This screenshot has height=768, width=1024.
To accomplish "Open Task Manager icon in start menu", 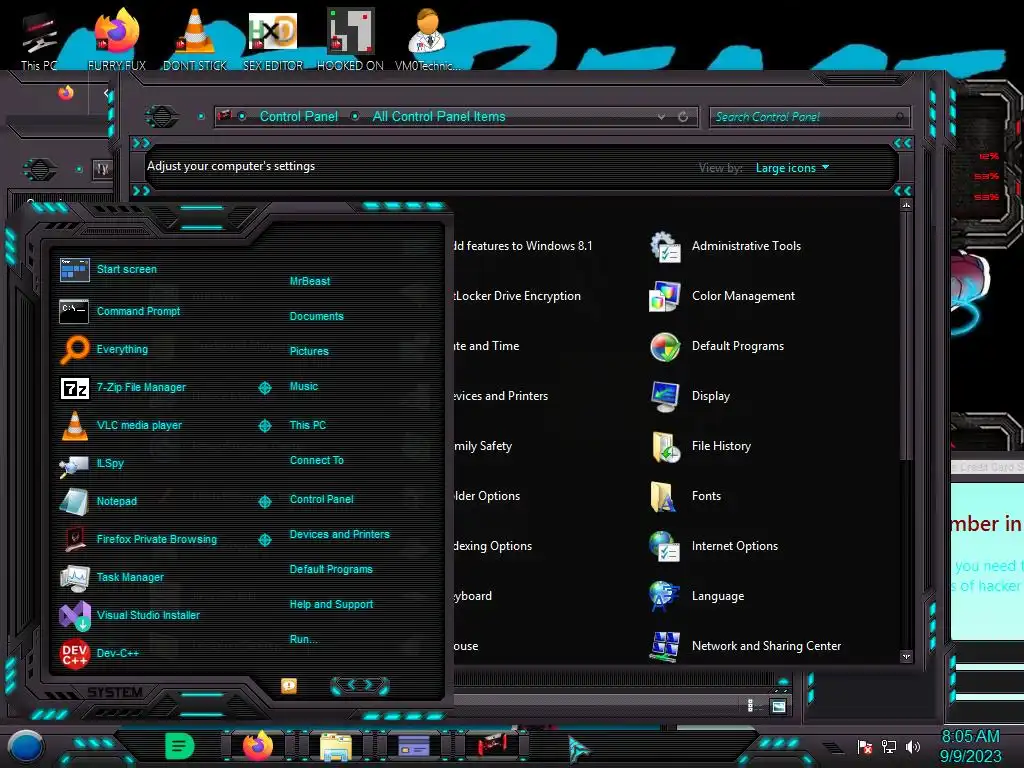I will click(74, 578).
